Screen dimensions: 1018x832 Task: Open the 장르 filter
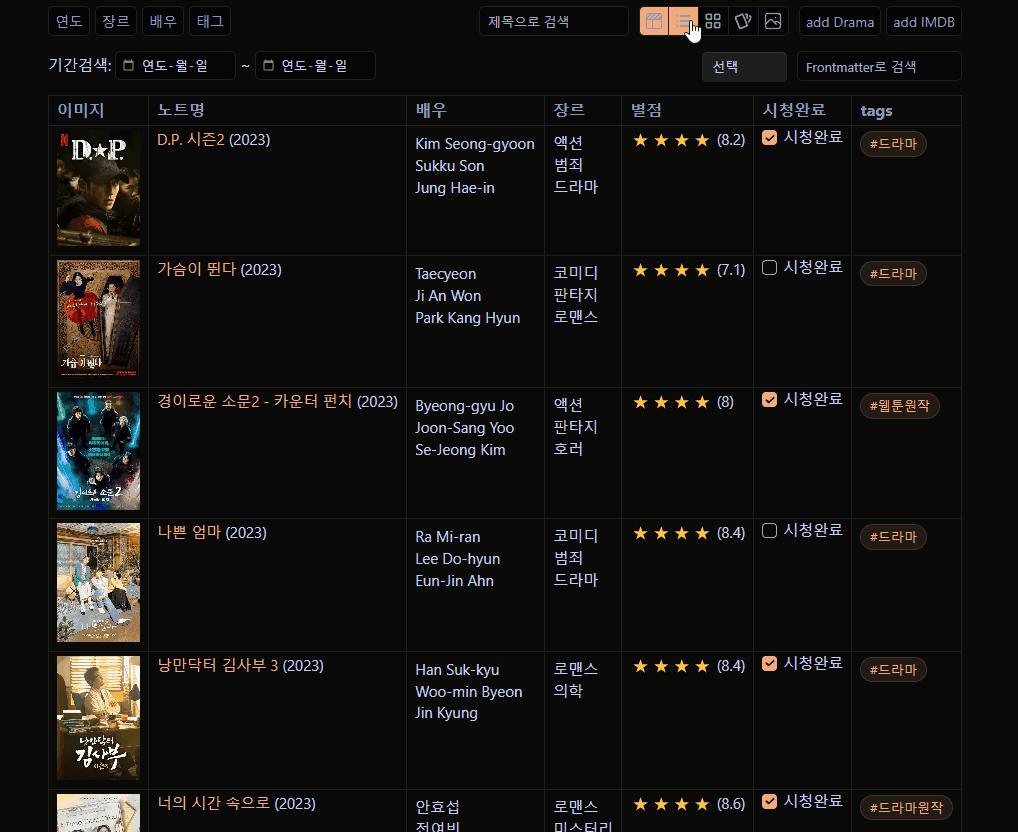click(x=116, y=21)
